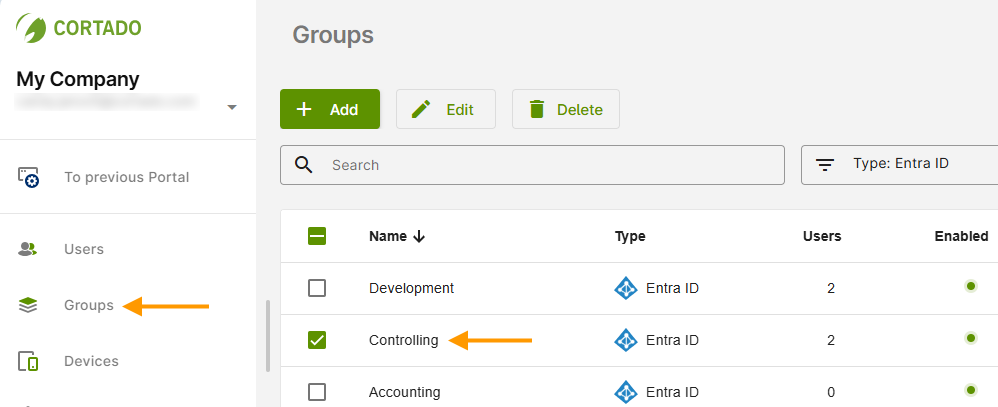Check the Accounting row checkbox

[317, 392]
